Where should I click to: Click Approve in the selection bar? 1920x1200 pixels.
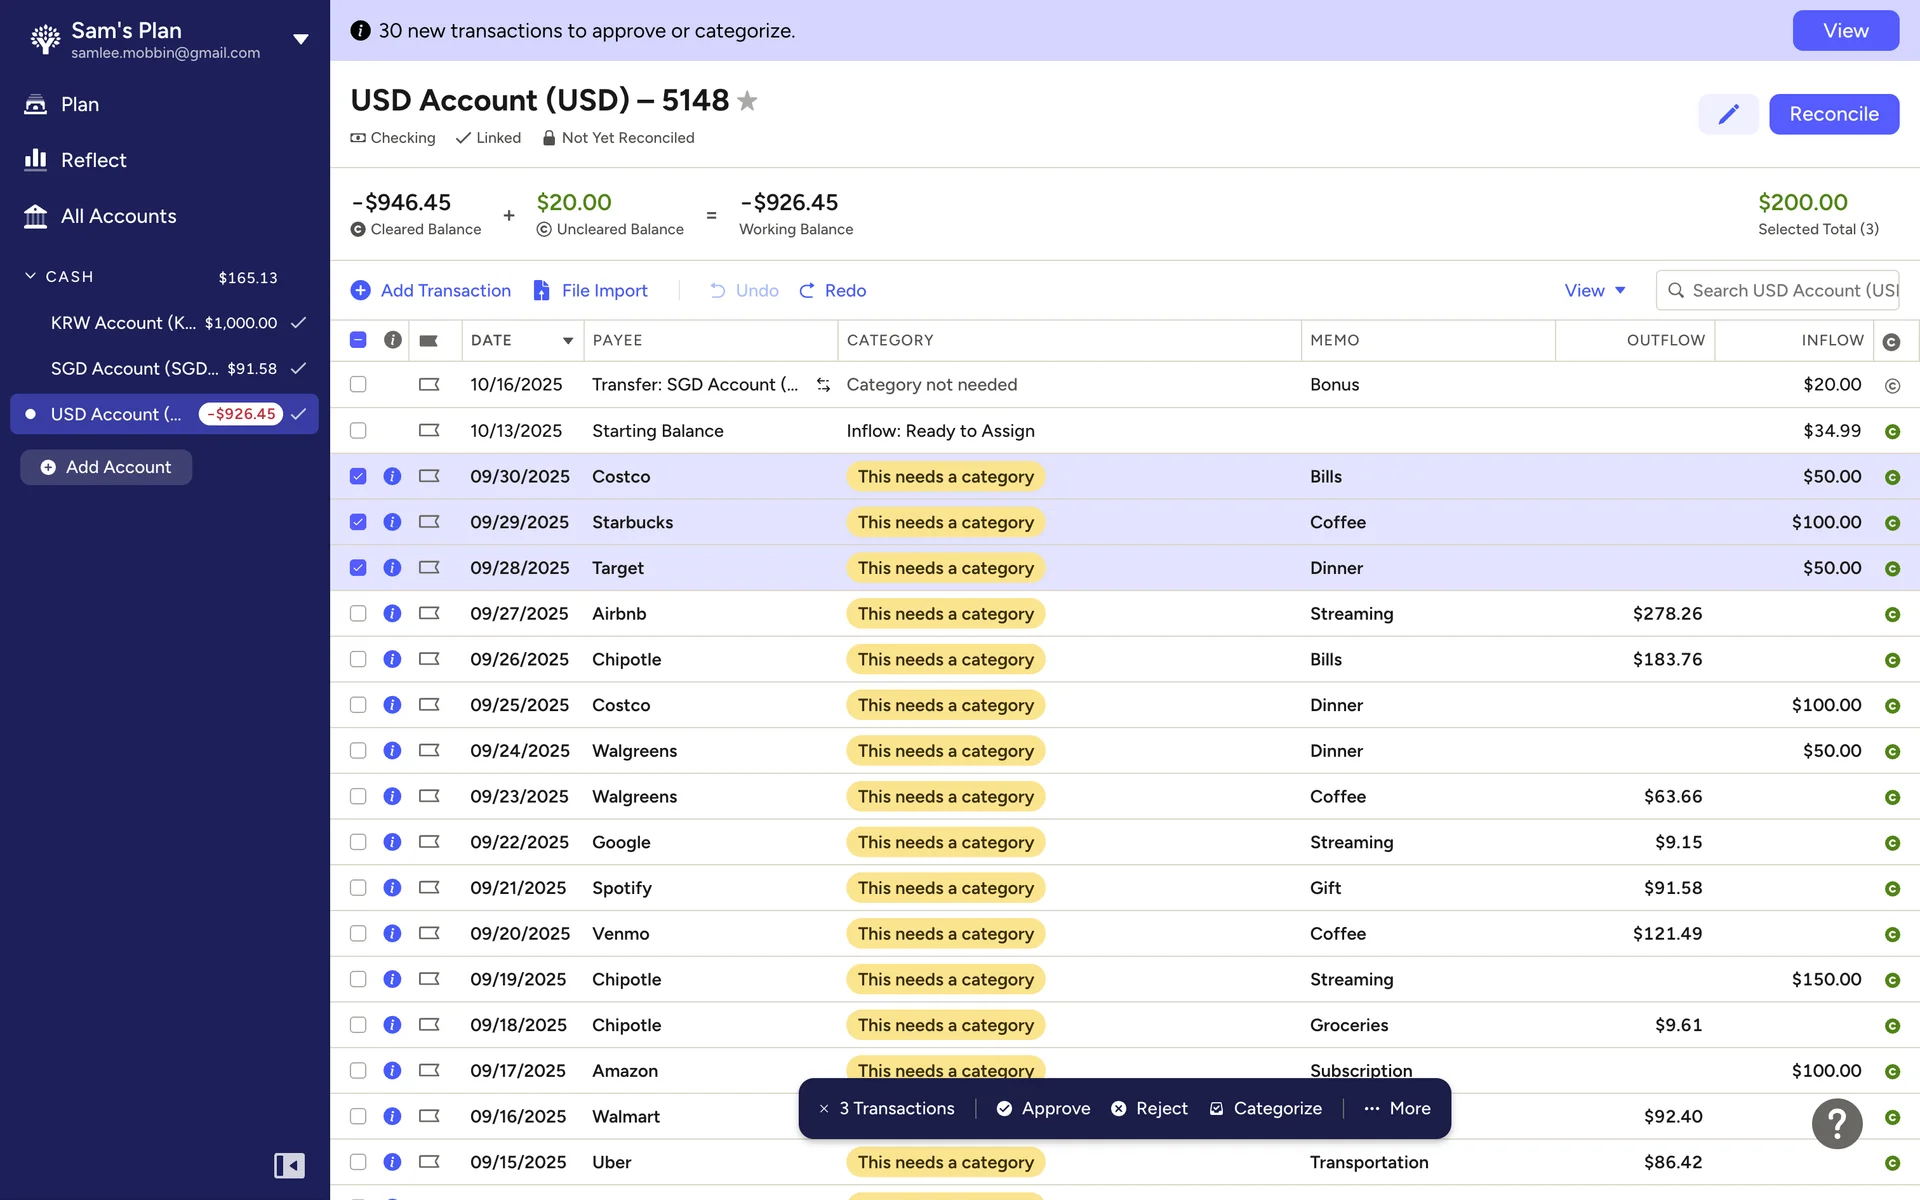coord(1043,1108)
